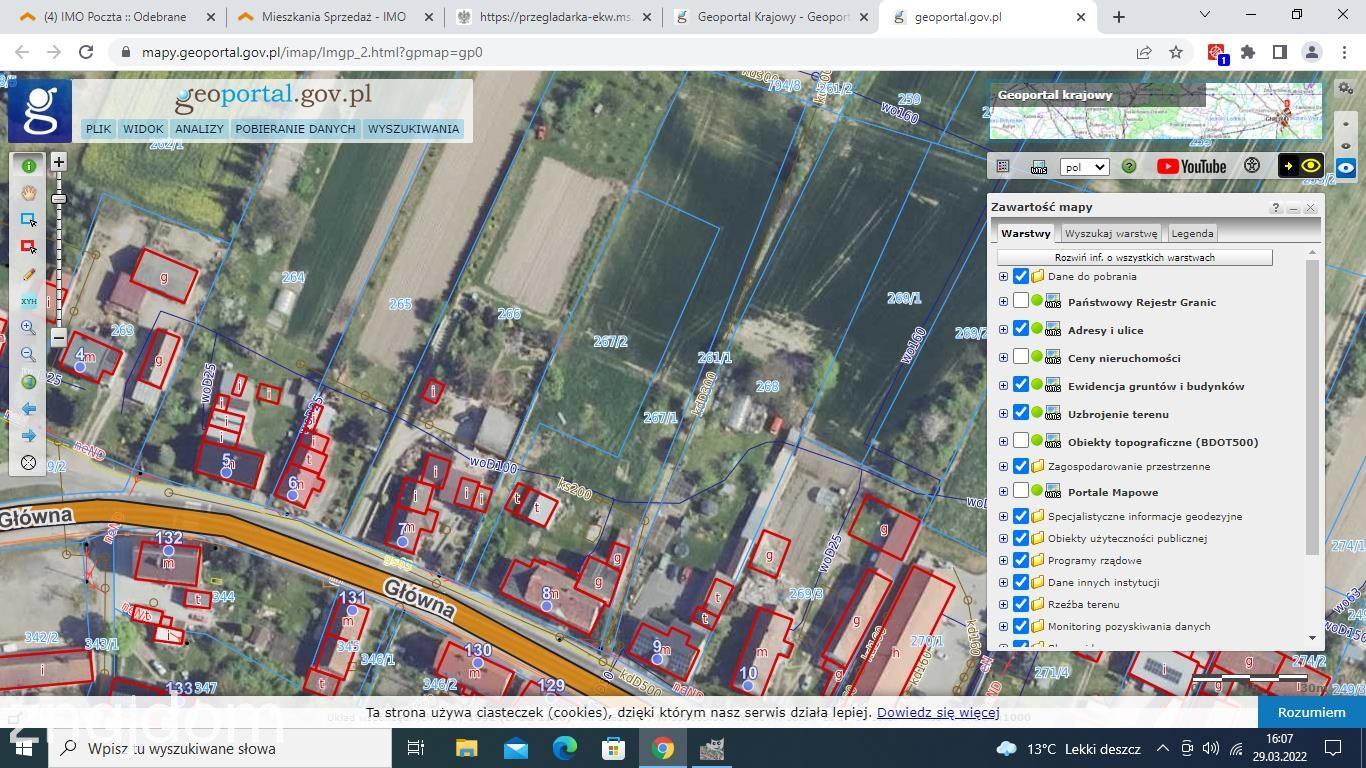Viewport: 1366px width, 768px height.
Task: Activate the hand pan tool
Action: coord(28,193)
